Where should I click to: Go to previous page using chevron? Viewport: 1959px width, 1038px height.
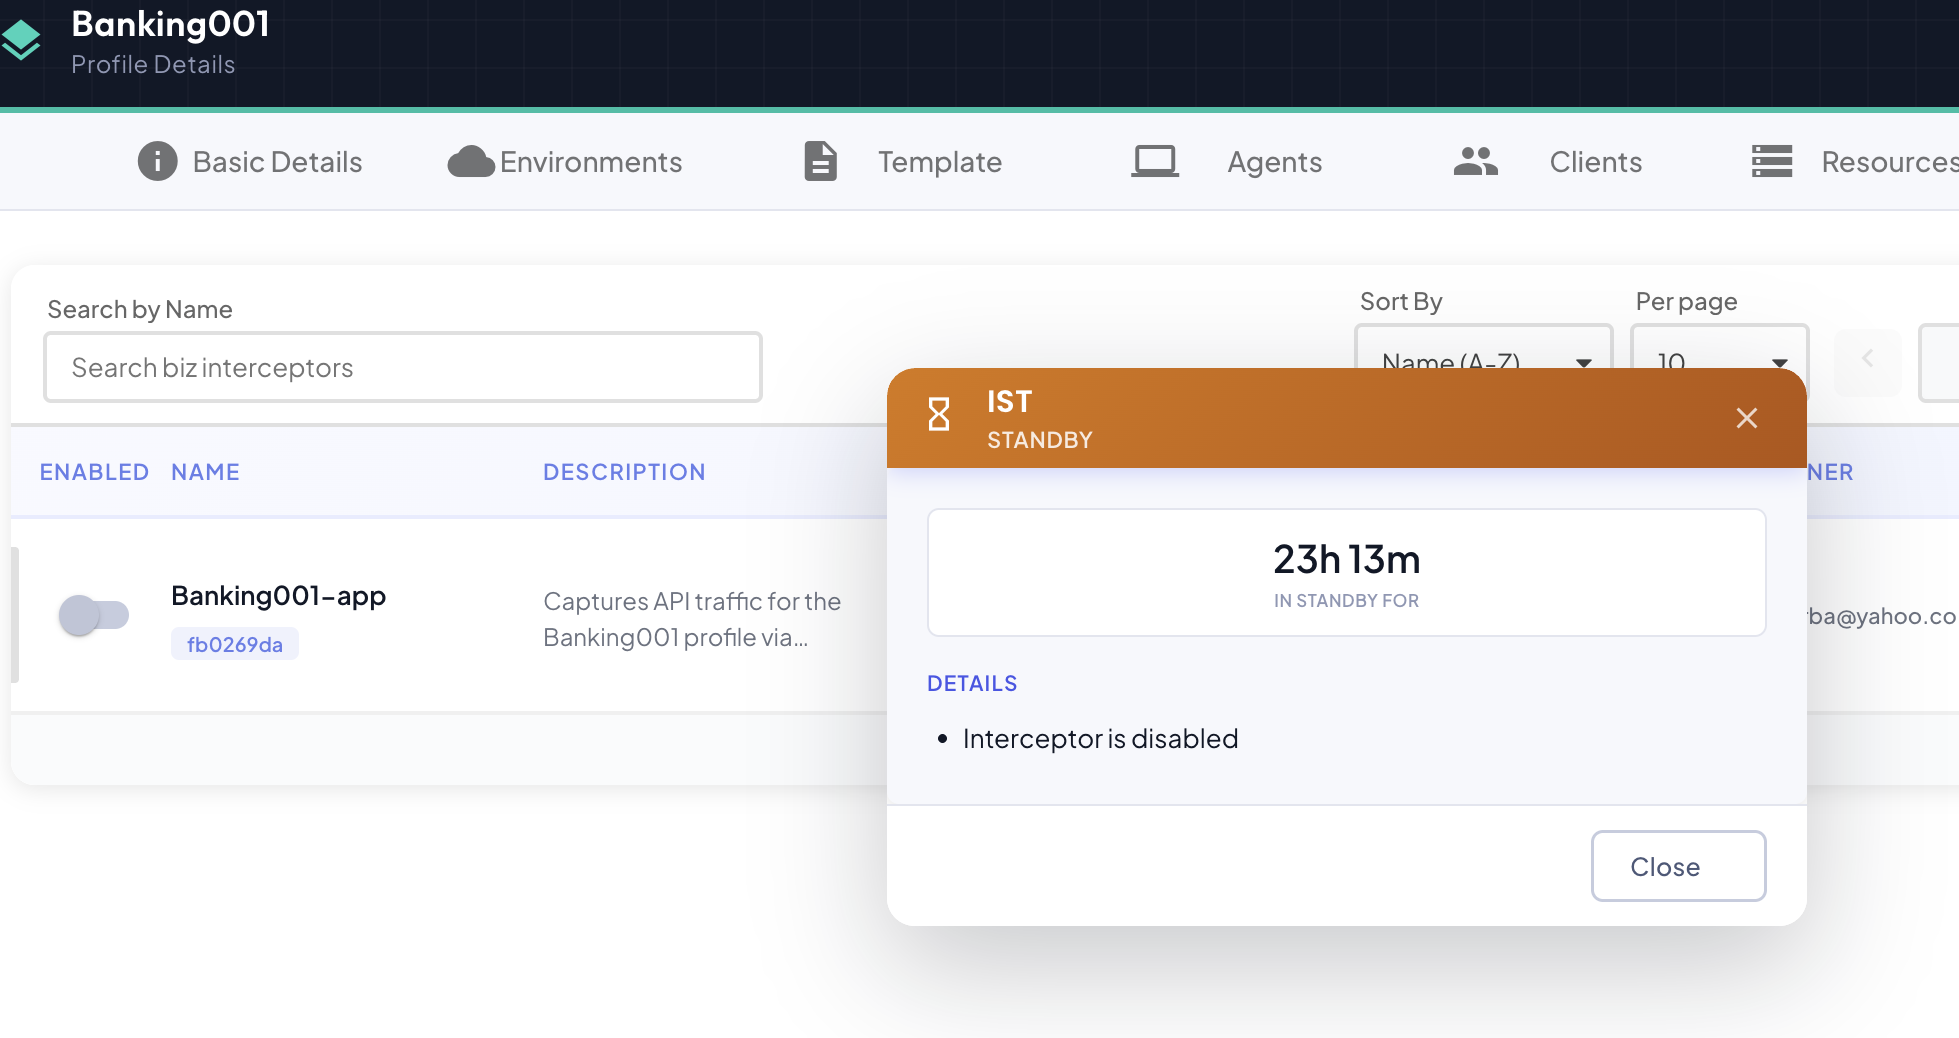click(1867, 360)
